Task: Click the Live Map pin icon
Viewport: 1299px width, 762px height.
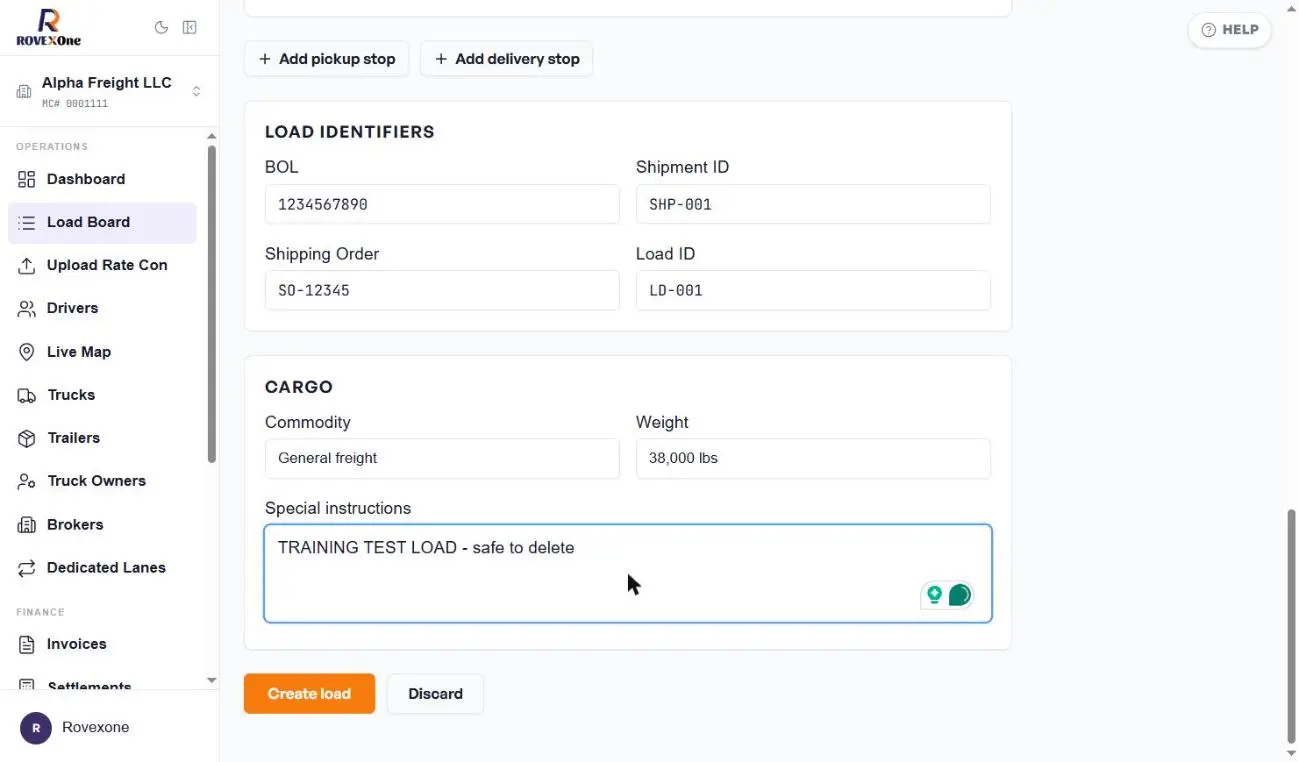Action: (27, 352)
